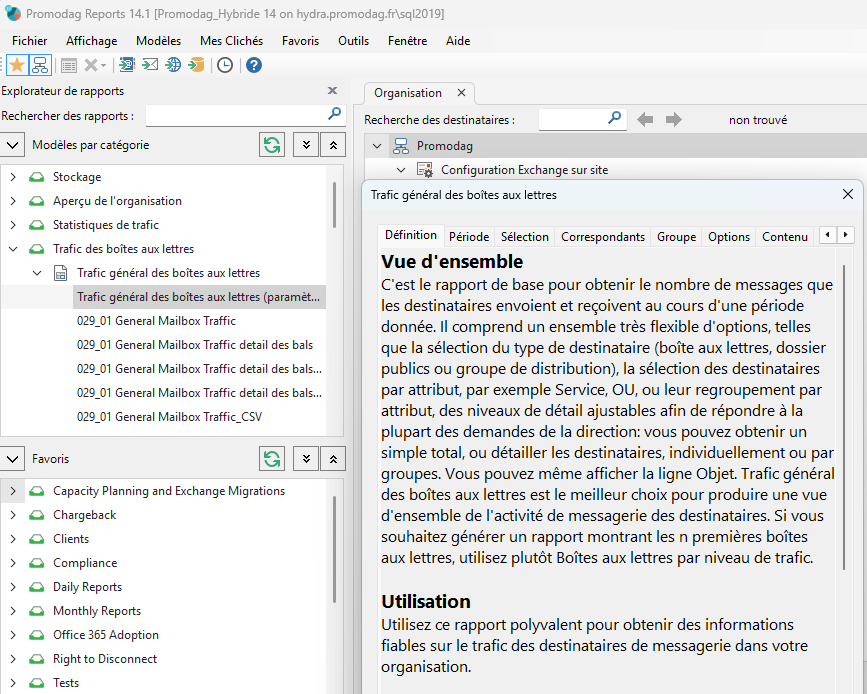Viewport: 867px width, 694px height.
Task: Click the magnifier in Rechercher des rapports
Action: pos(335,115)
